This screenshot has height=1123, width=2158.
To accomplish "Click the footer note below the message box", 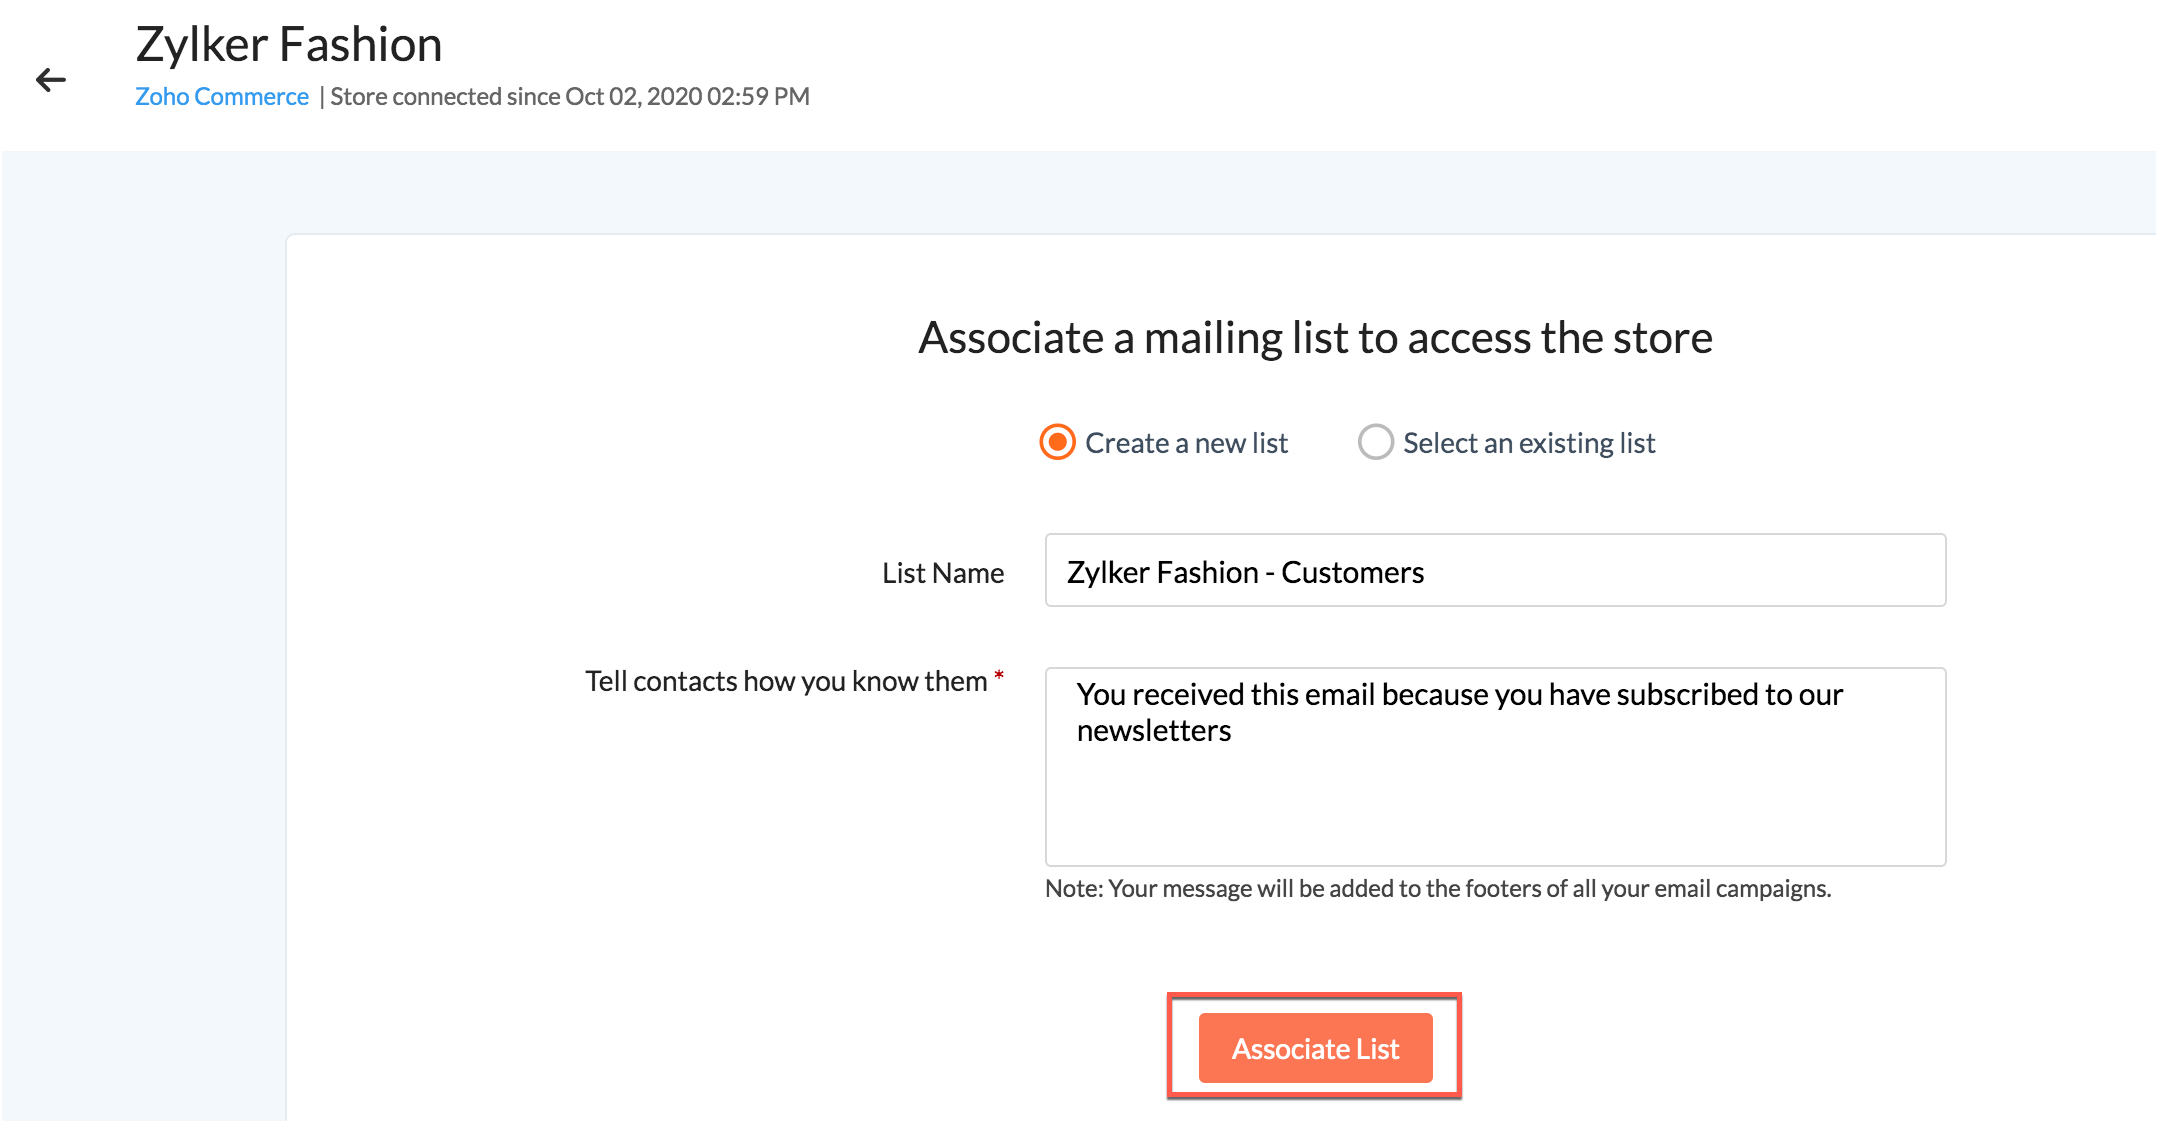I will 1437,889.
